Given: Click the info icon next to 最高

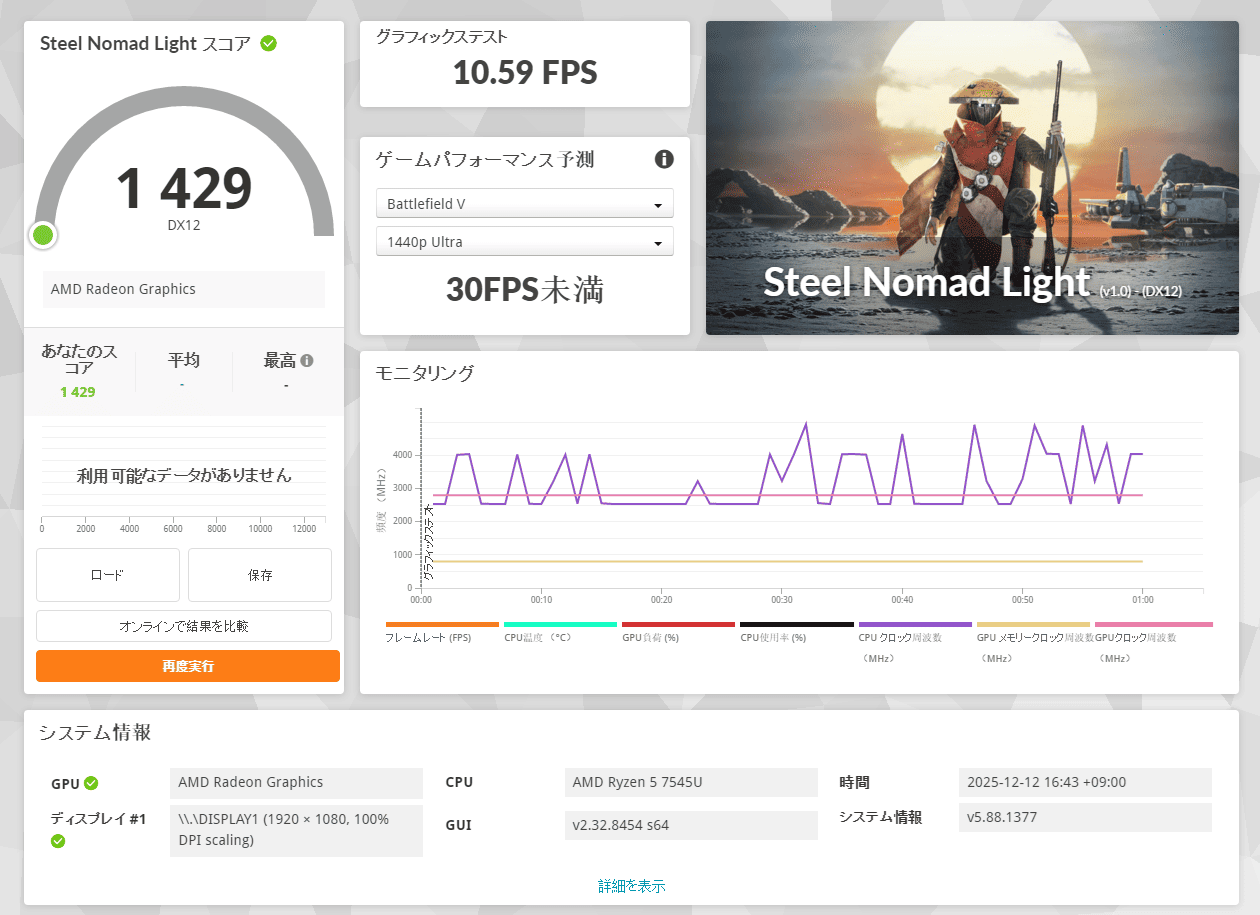Looking at the screenshot, I should [x=307, y=361].
